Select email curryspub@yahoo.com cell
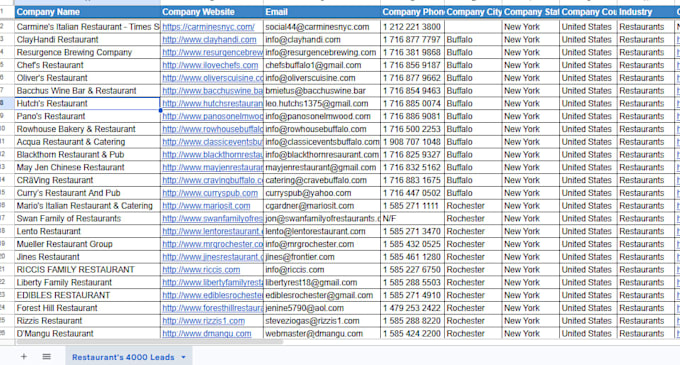The image size is (680, 365). tap(322, 193)
